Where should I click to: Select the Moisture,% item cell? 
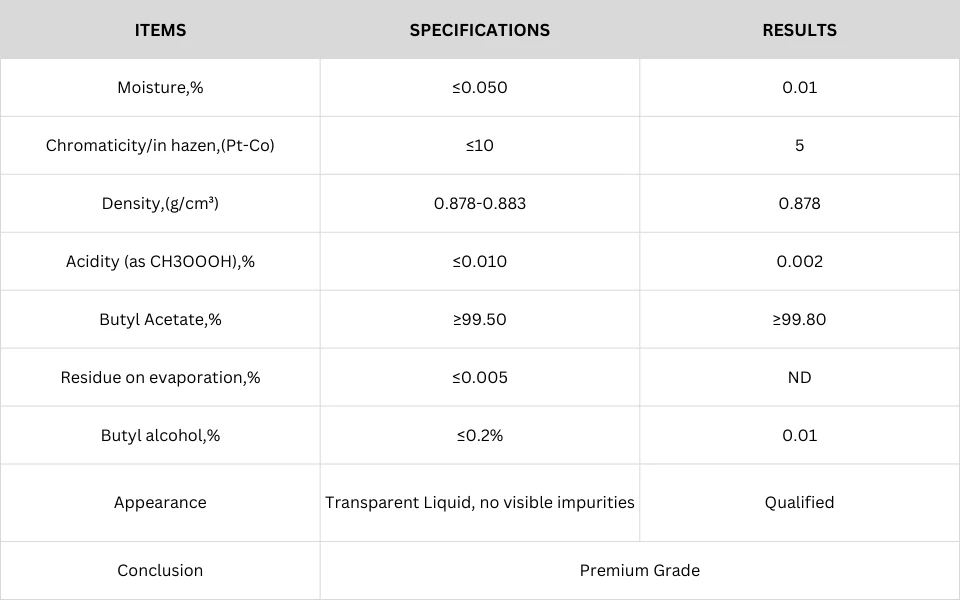[x=160, y=88]
